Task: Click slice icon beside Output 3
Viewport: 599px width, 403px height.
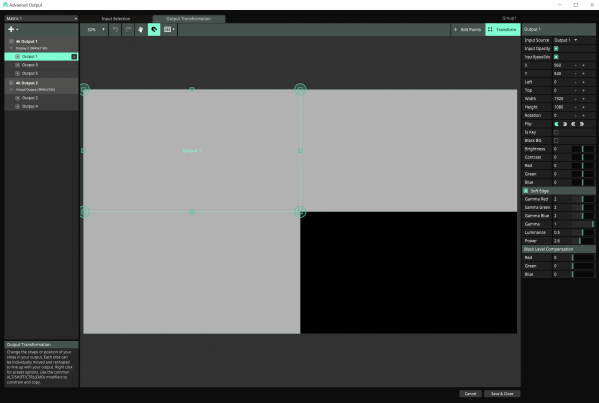Action: [x=17, y=65]
